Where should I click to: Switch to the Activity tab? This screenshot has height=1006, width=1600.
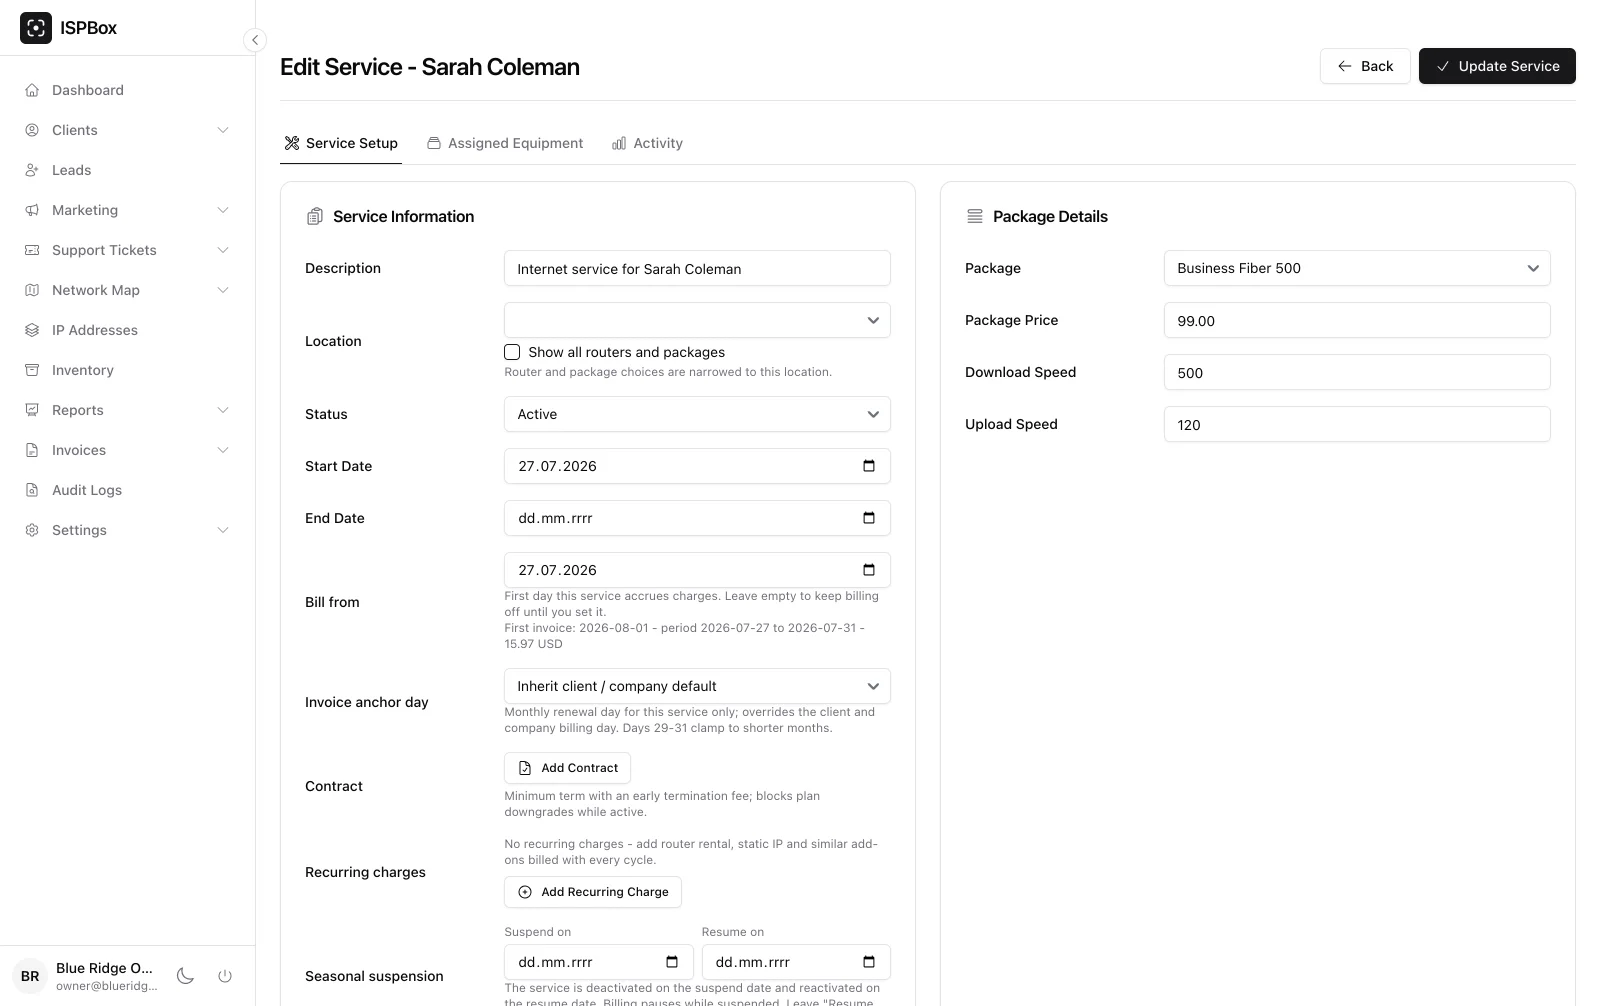[x=647, y=143]
